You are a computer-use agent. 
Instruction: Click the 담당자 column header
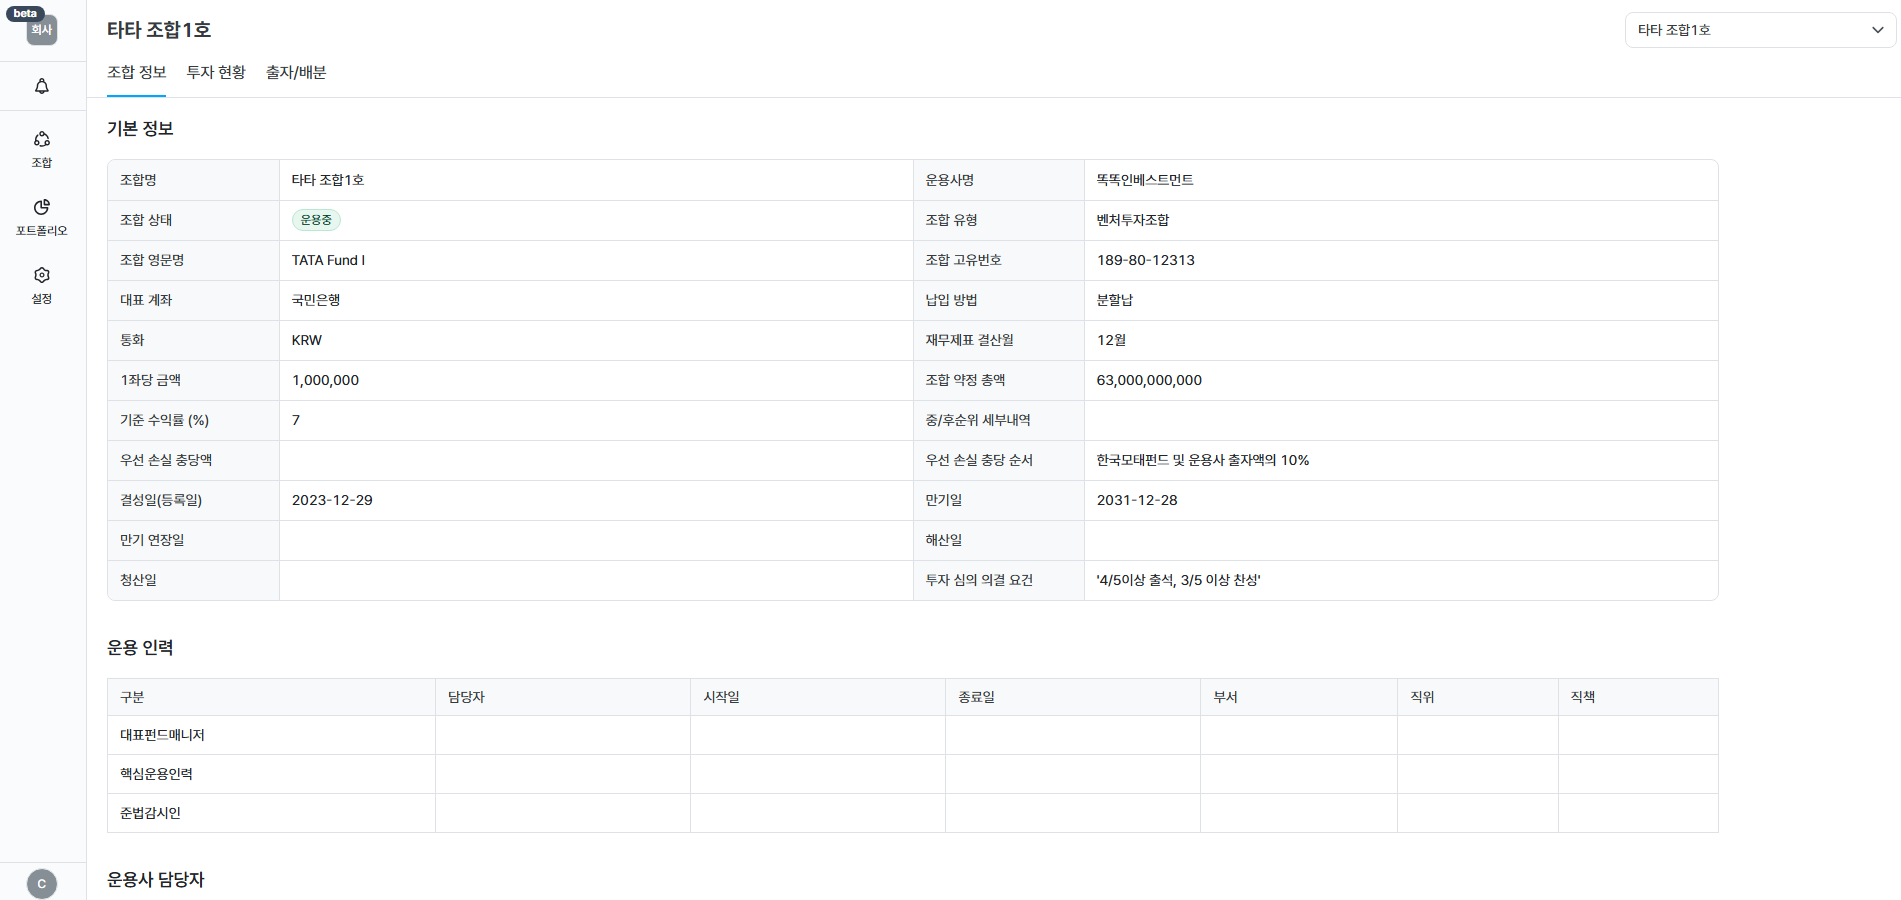(x=466, y=697)
